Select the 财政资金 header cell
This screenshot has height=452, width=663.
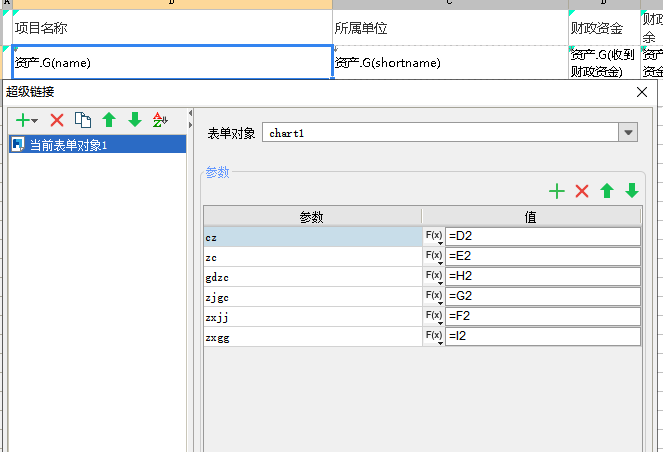point(604,28)
